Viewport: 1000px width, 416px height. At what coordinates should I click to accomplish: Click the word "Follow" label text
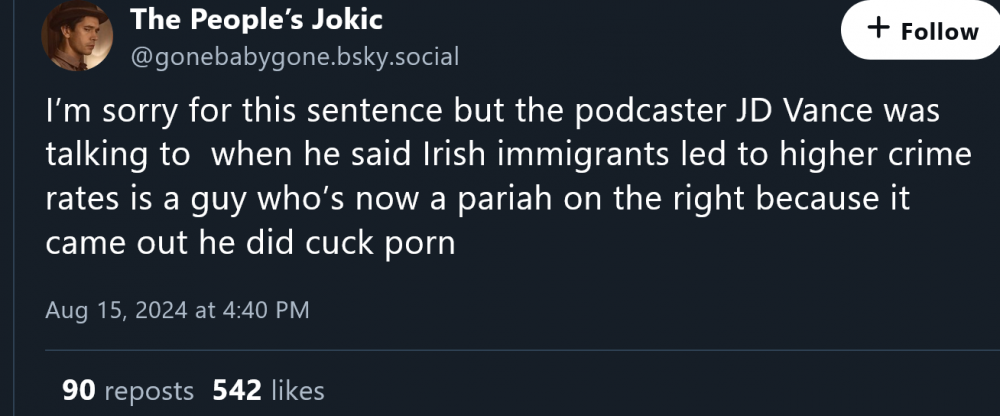click(940, 31)
